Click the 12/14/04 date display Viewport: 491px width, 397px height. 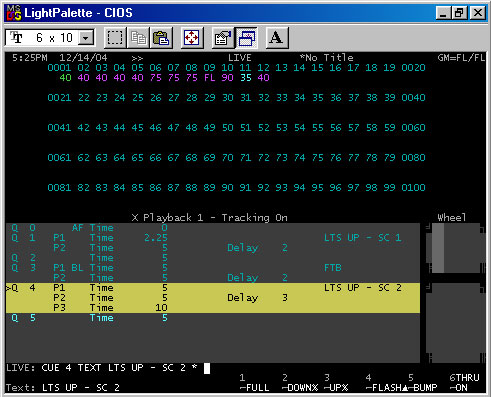(83, 58)
